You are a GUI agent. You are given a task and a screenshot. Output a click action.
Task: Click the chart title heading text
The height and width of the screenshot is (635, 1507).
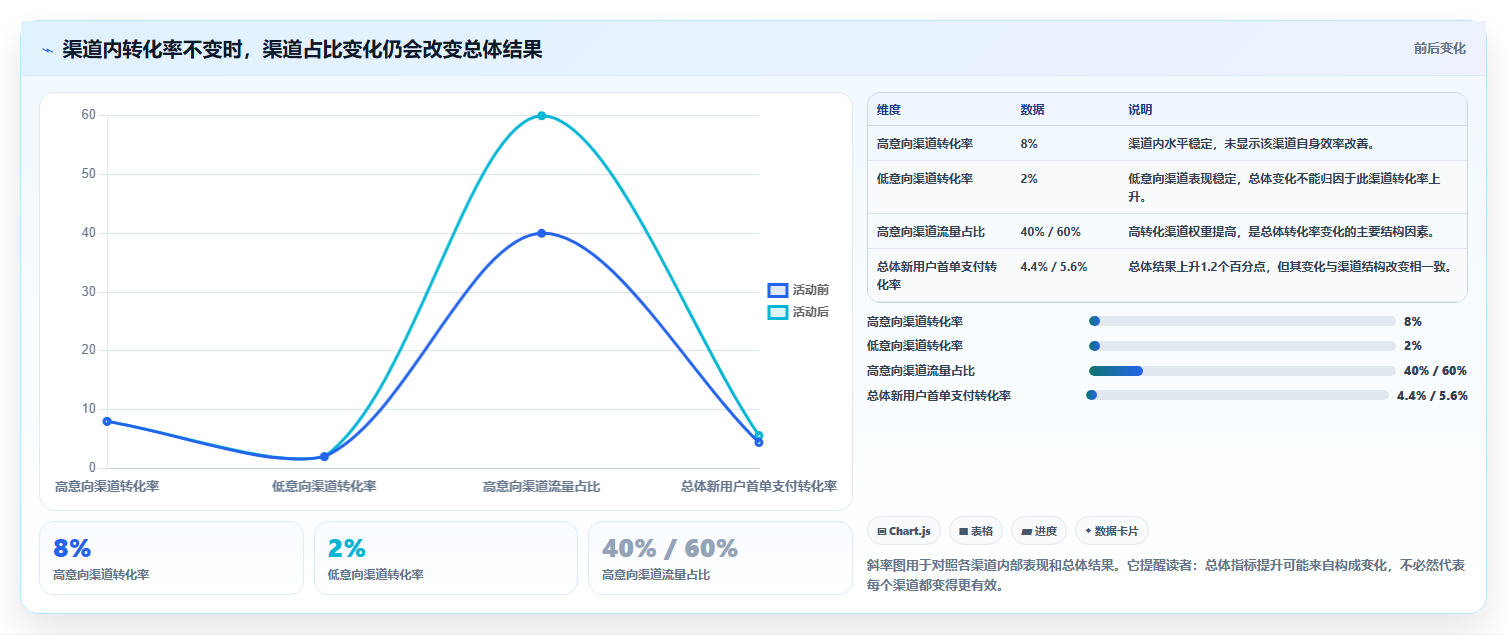click(302, 49)
